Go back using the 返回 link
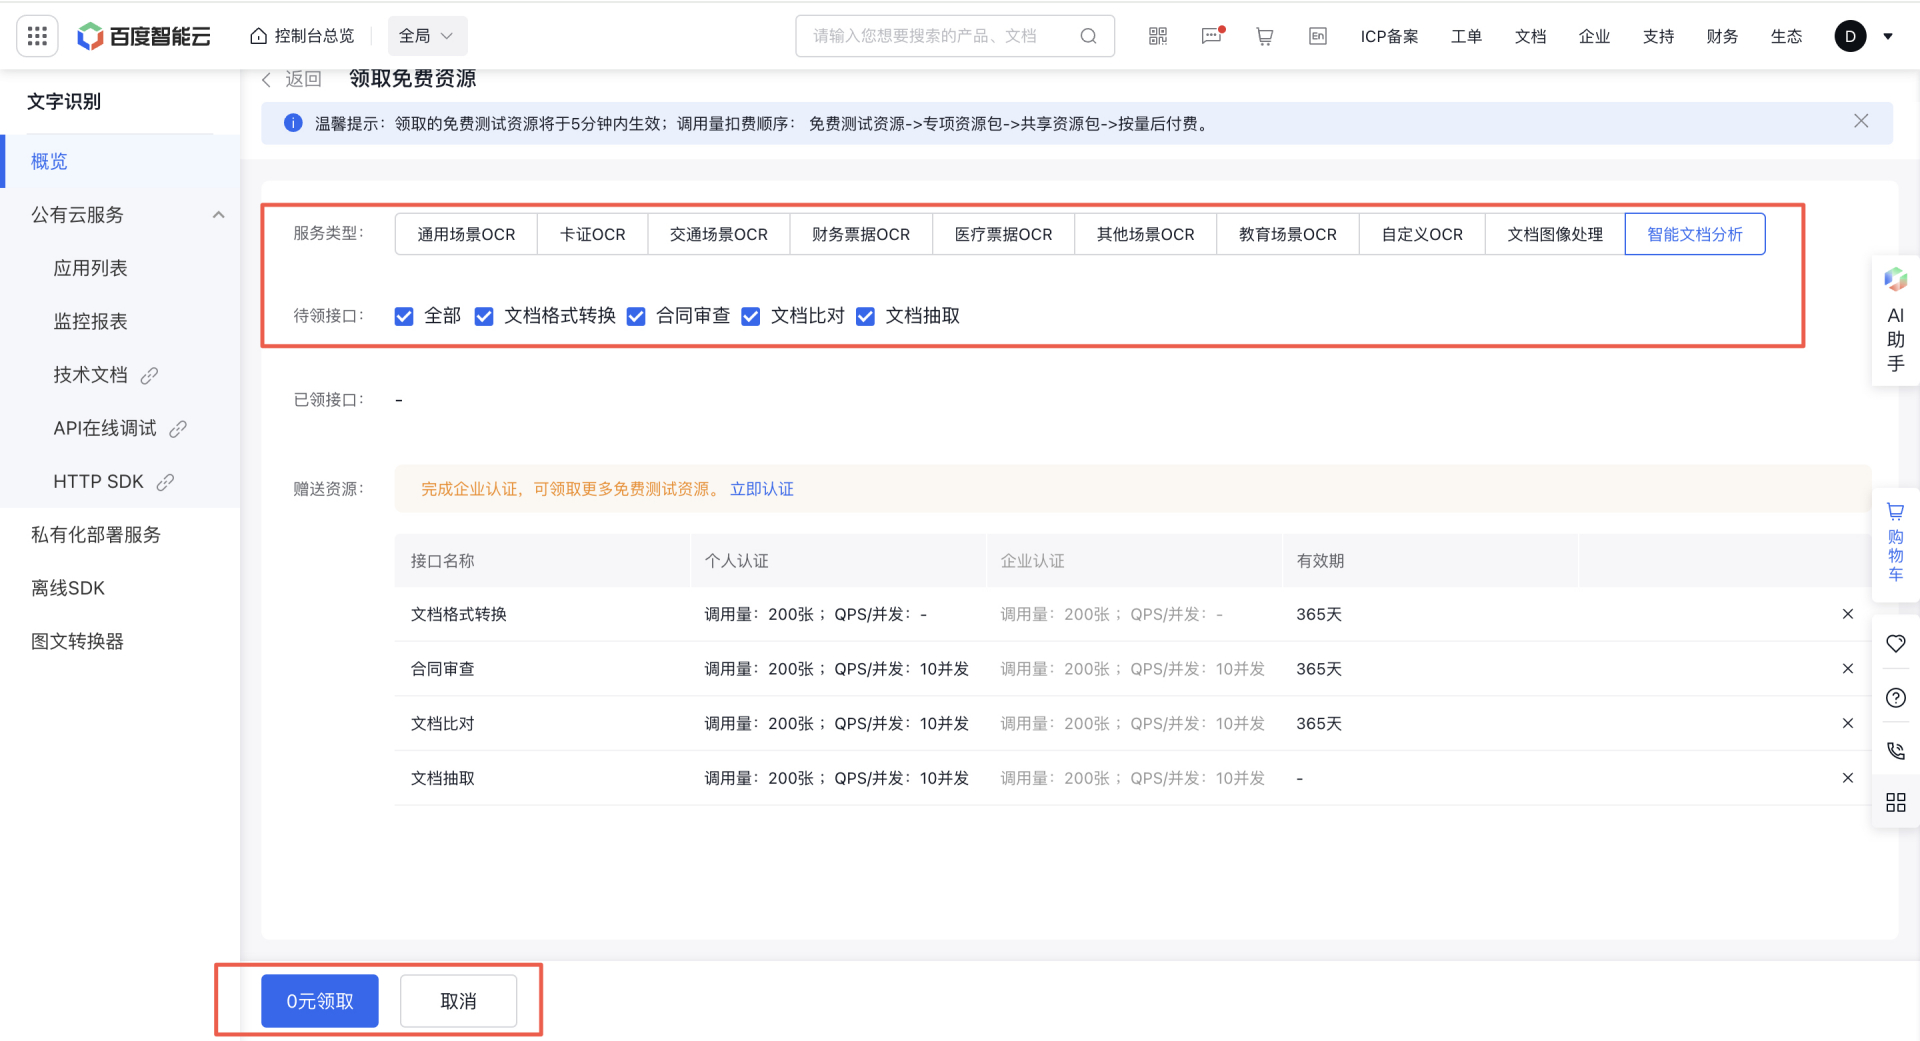Viewport: 1920px width, 1041px height. 292,79
